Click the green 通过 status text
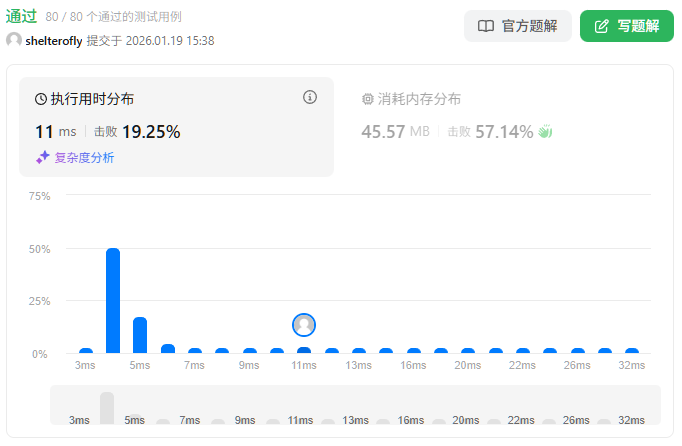 point(22,16)
